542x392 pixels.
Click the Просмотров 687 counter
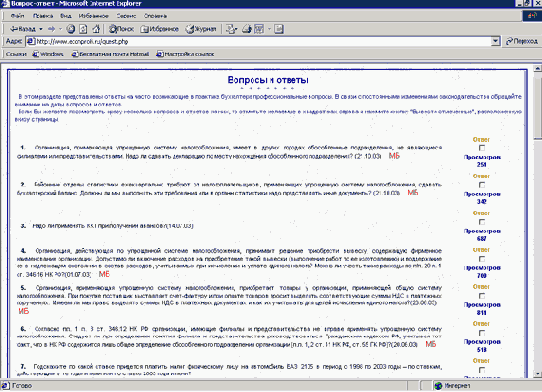(x=482, y=235)
